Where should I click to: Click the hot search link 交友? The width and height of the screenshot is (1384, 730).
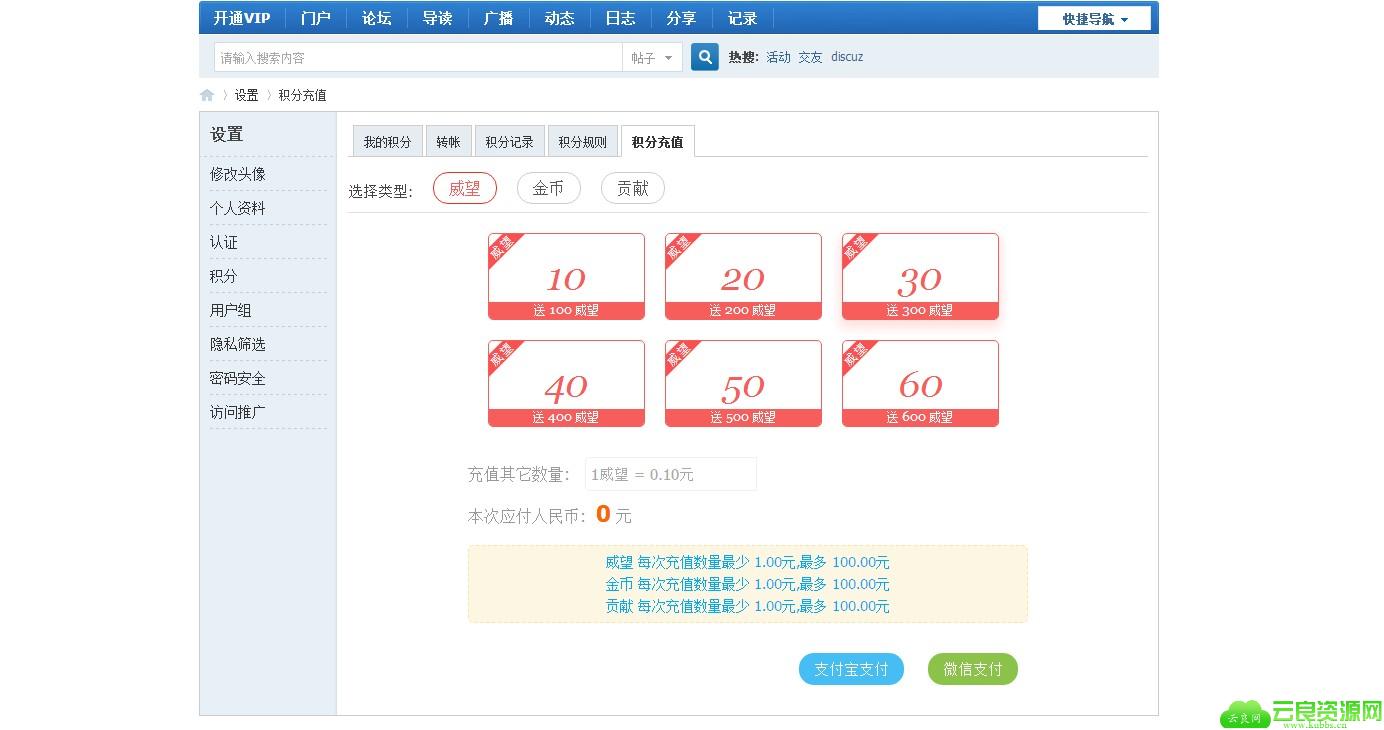point(810,58)
